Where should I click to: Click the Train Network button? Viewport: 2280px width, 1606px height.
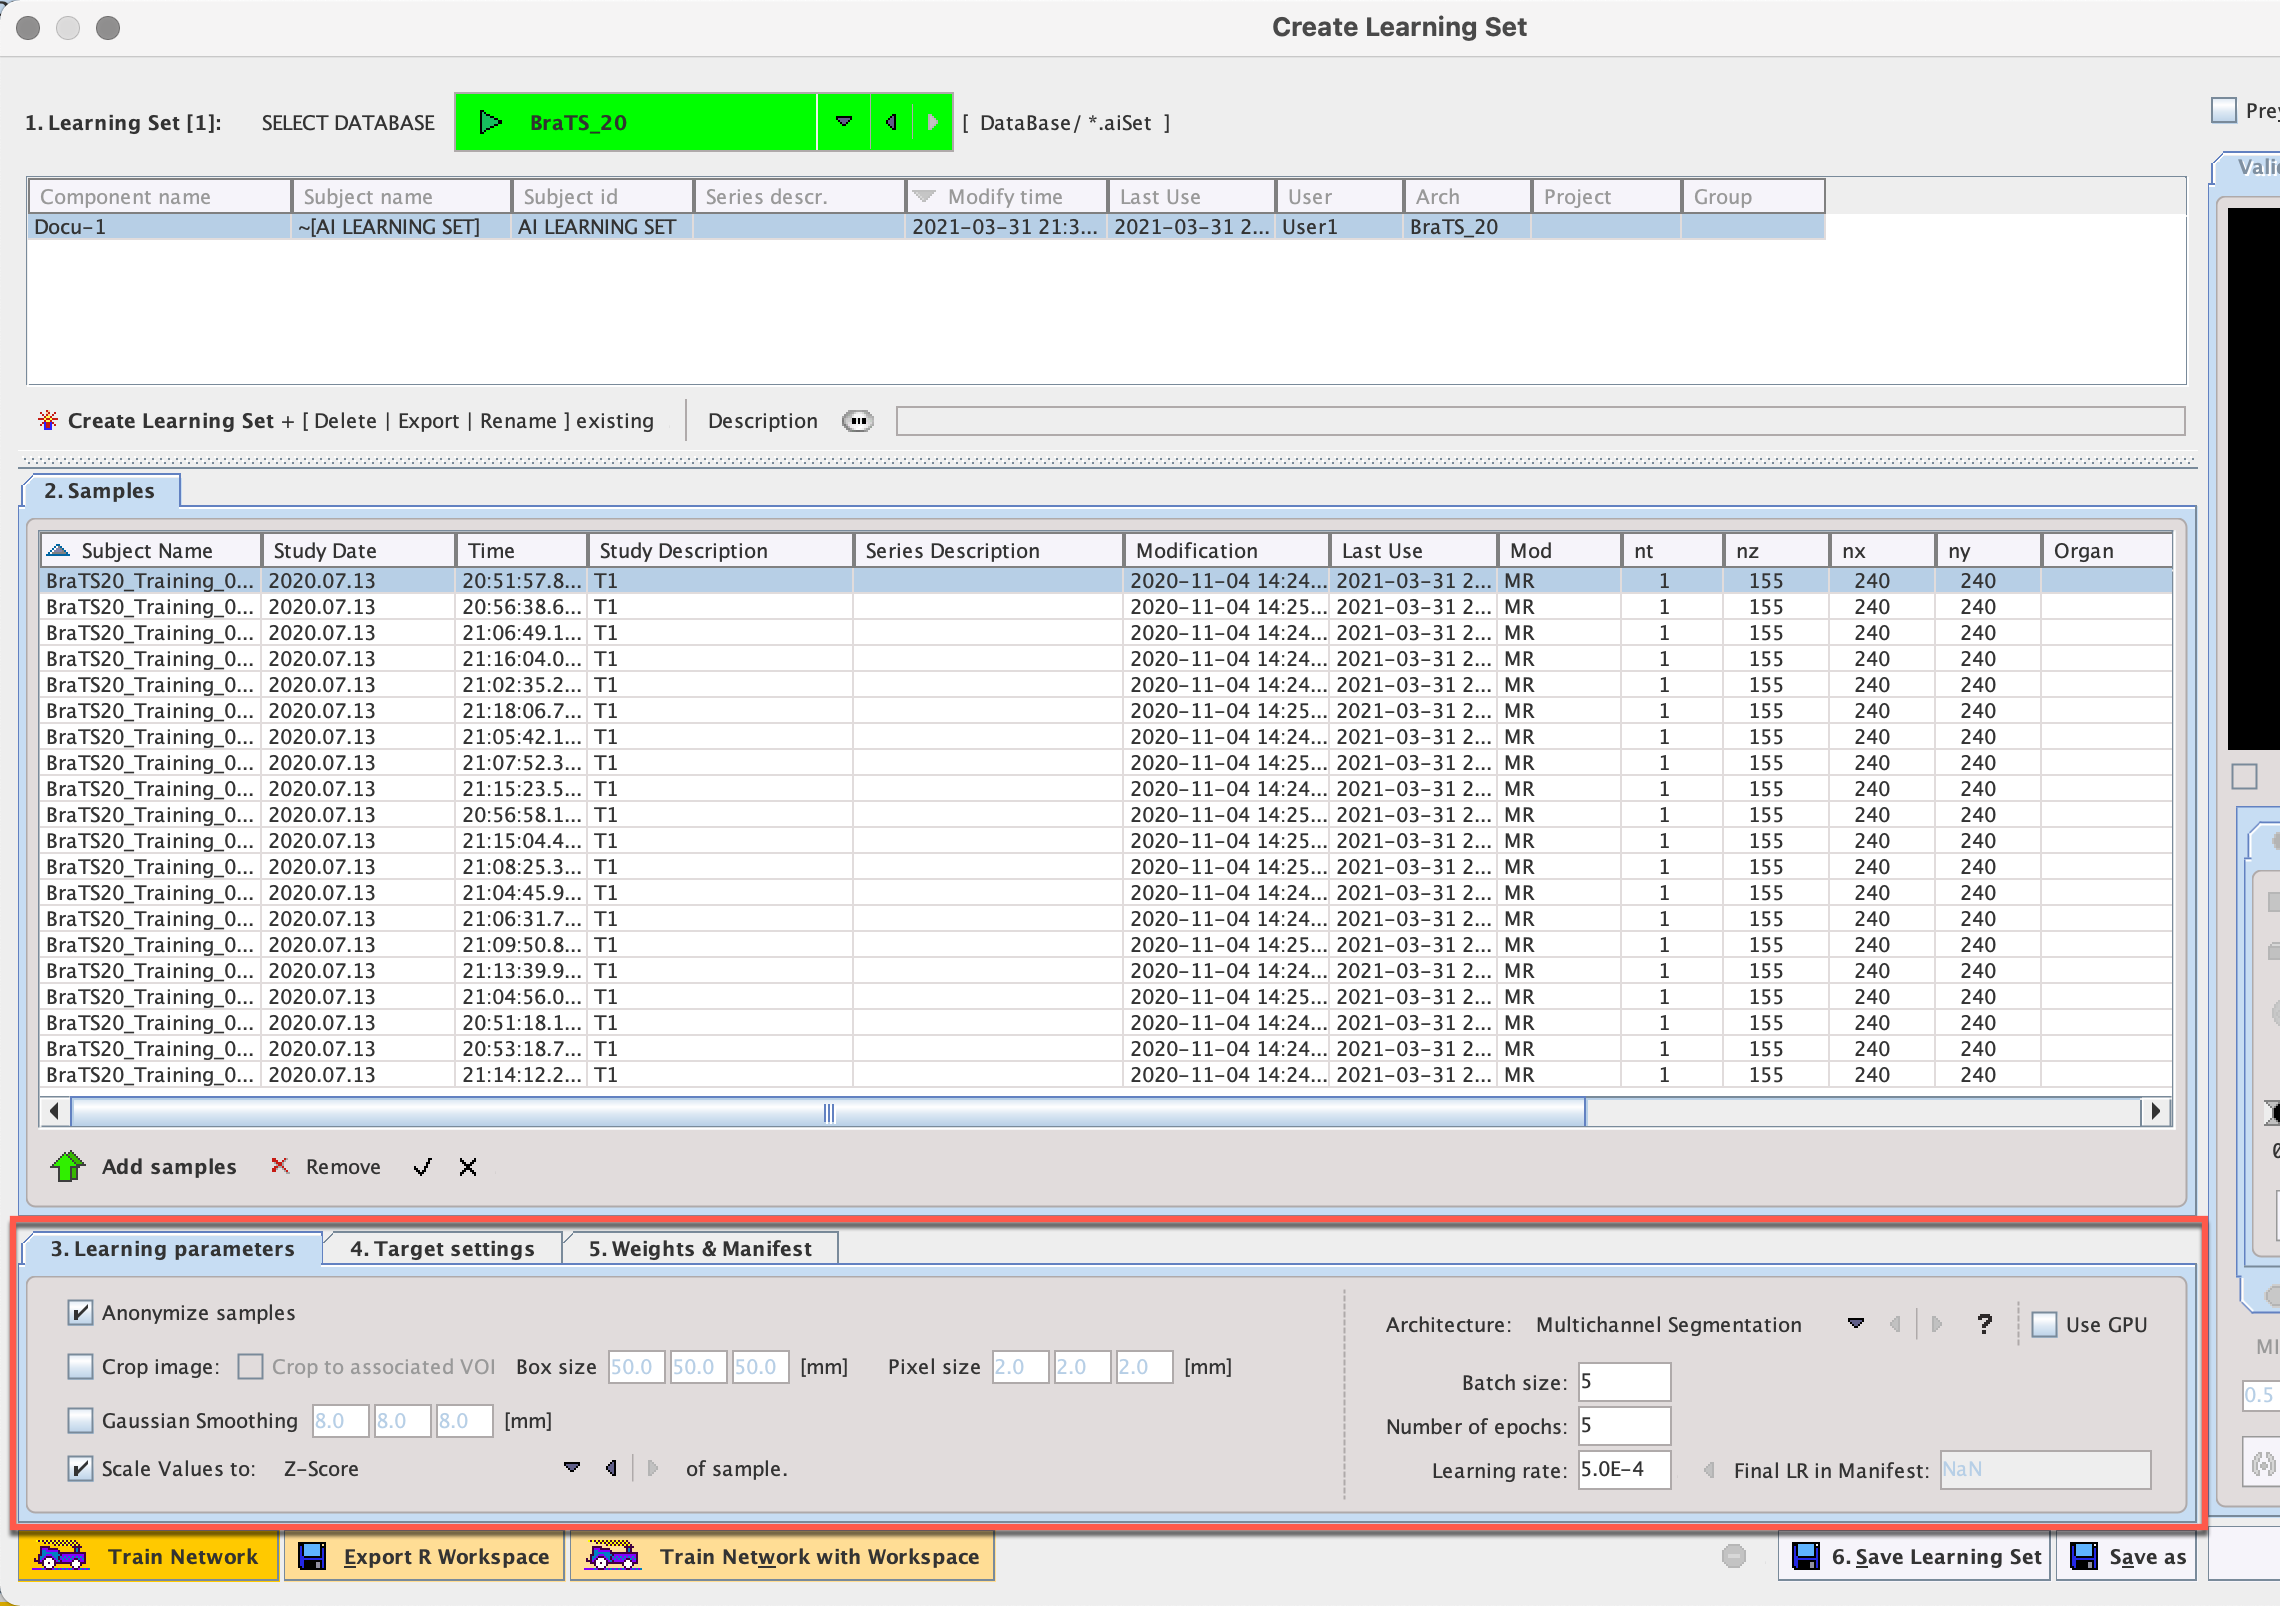(x=148, y=1556)
